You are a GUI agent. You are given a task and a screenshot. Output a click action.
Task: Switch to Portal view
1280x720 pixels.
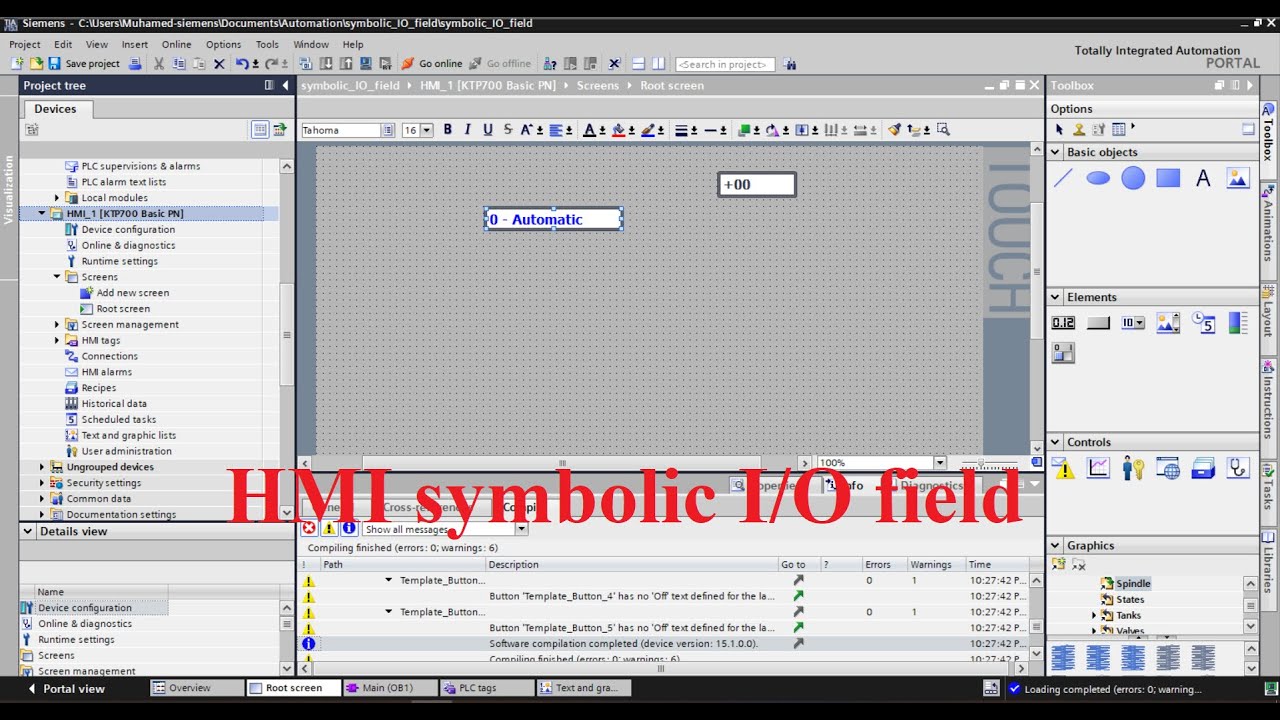(x=66, y=689)
